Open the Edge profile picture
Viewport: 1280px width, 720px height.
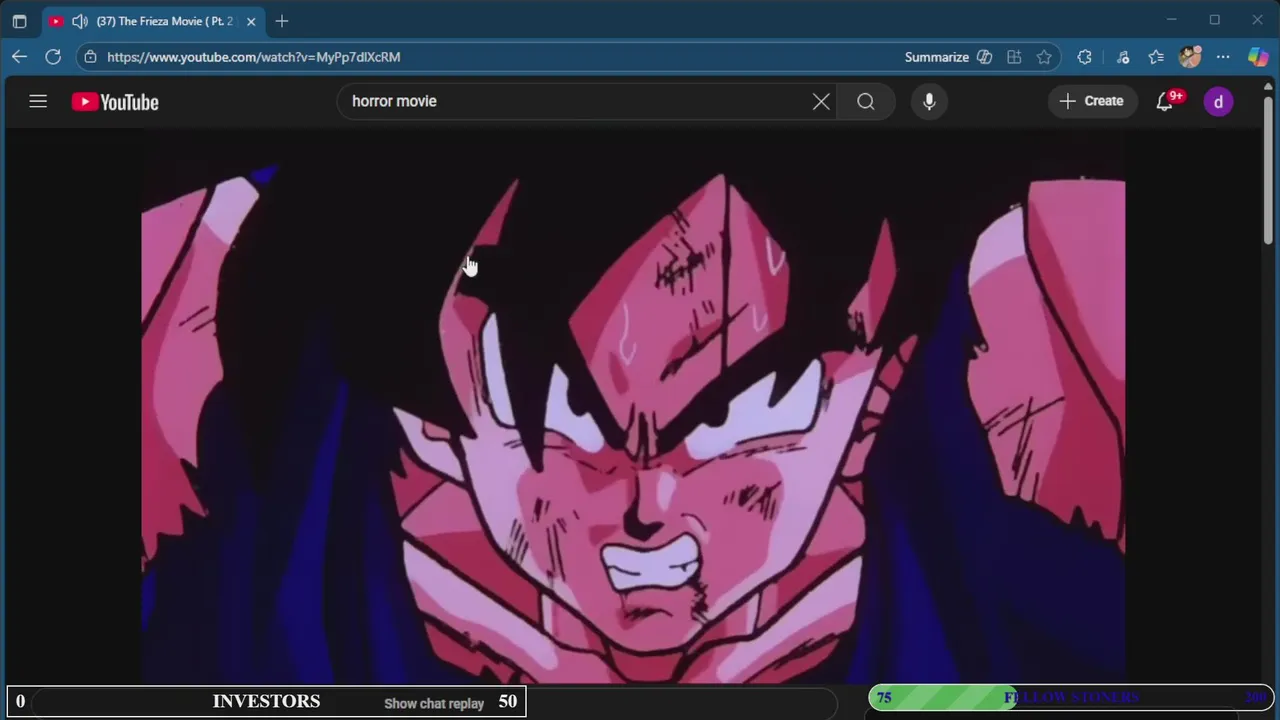[1190, 57]
